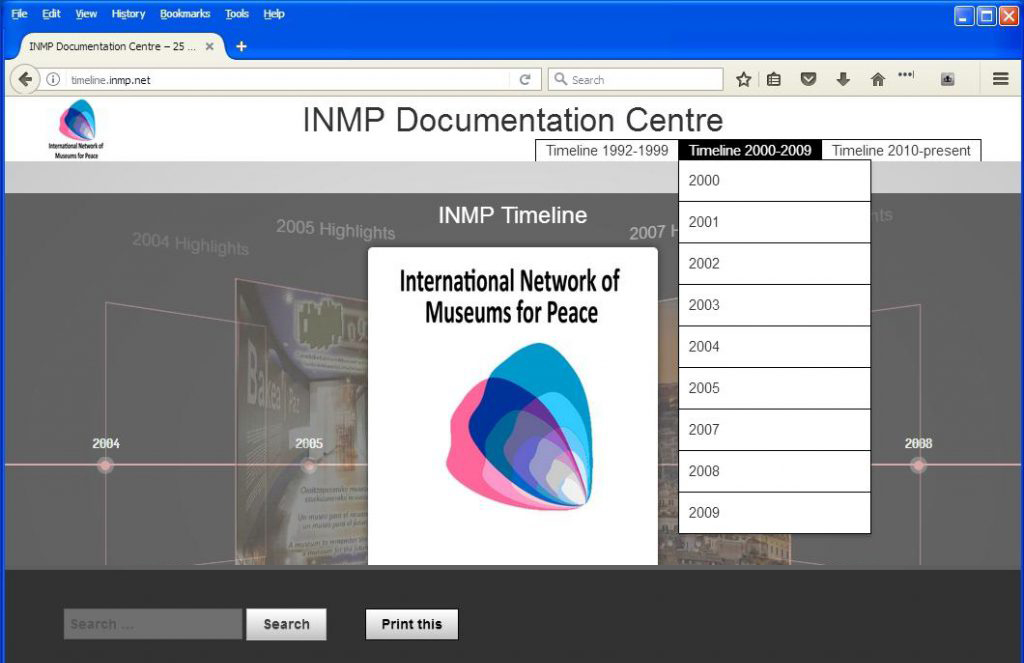1024x663 pixels.
Task: Click the INMP Timeline heading
Action: 513,215
